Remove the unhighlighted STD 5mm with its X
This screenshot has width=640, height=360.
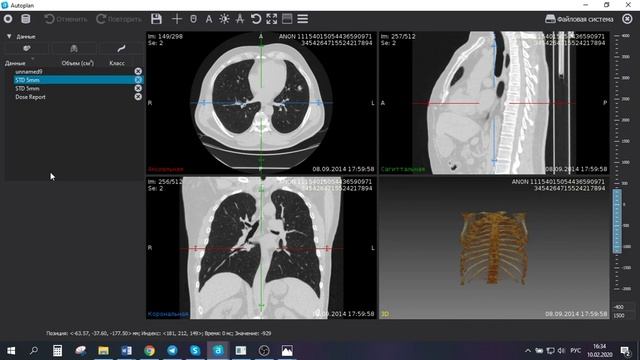(138, 89)
